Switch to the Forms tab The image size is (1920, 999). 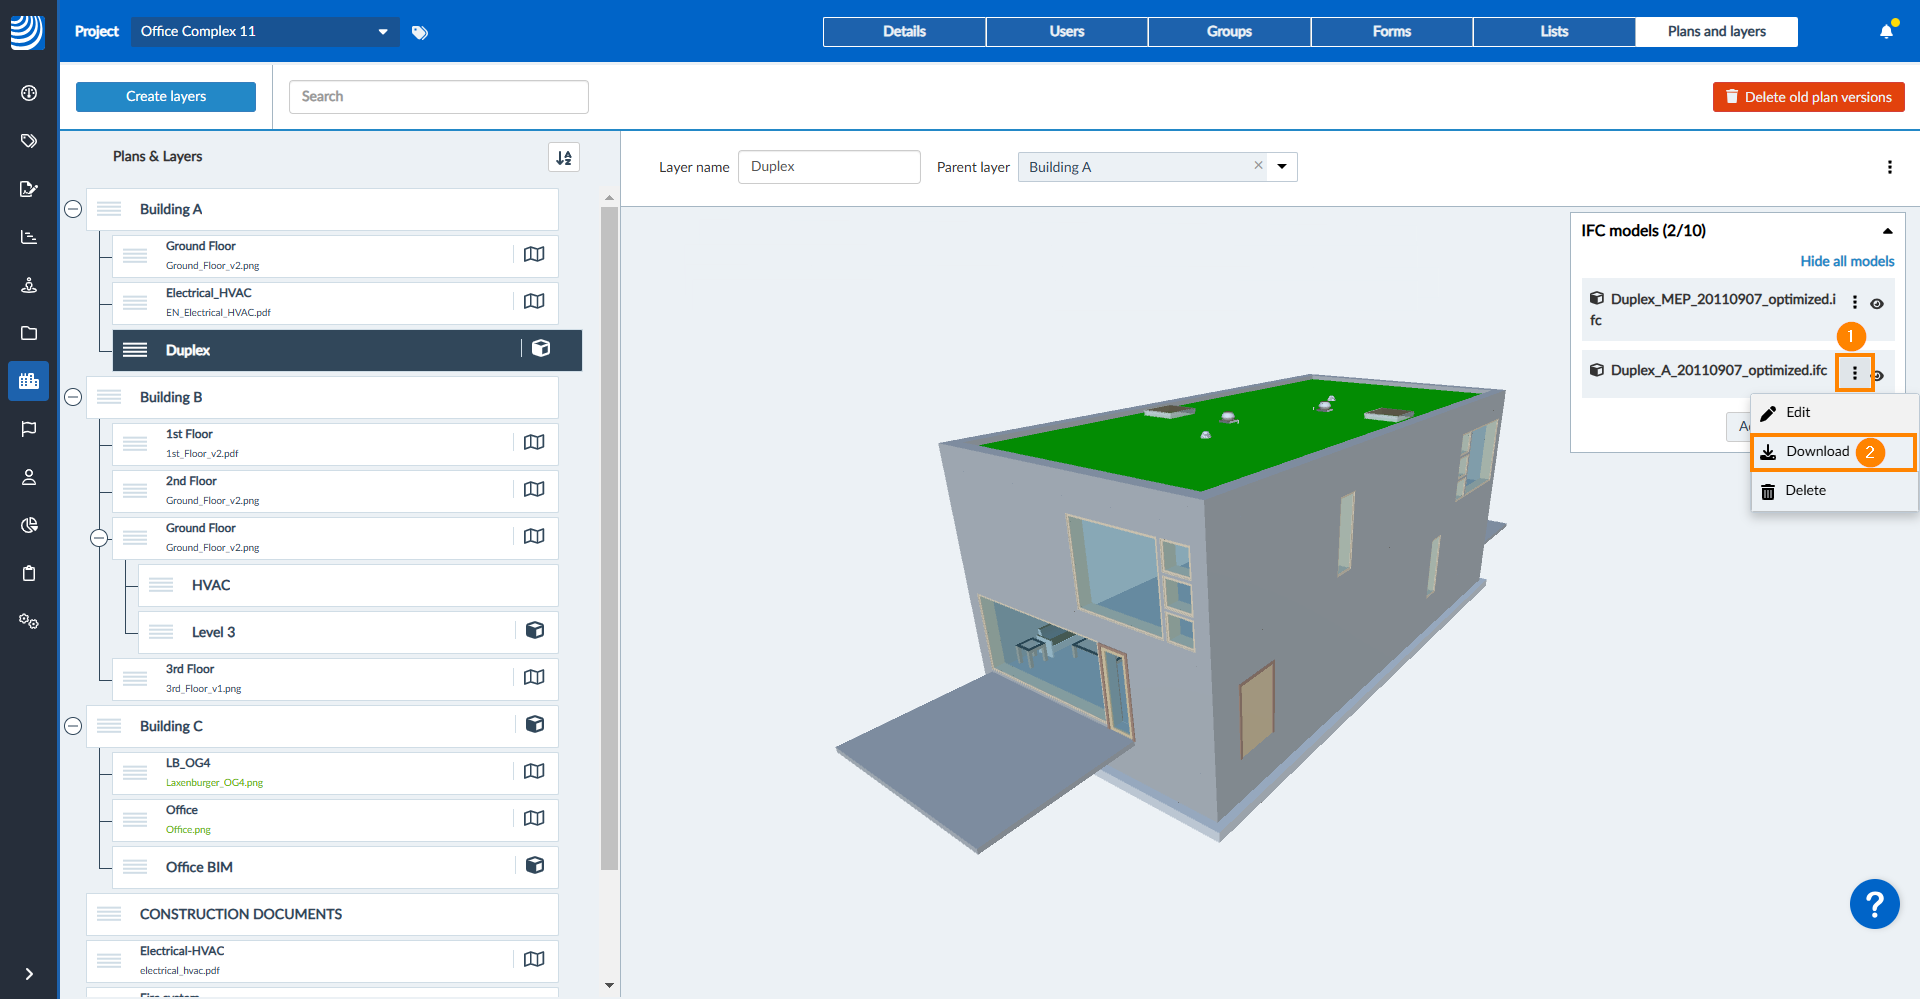[1391, 32]
